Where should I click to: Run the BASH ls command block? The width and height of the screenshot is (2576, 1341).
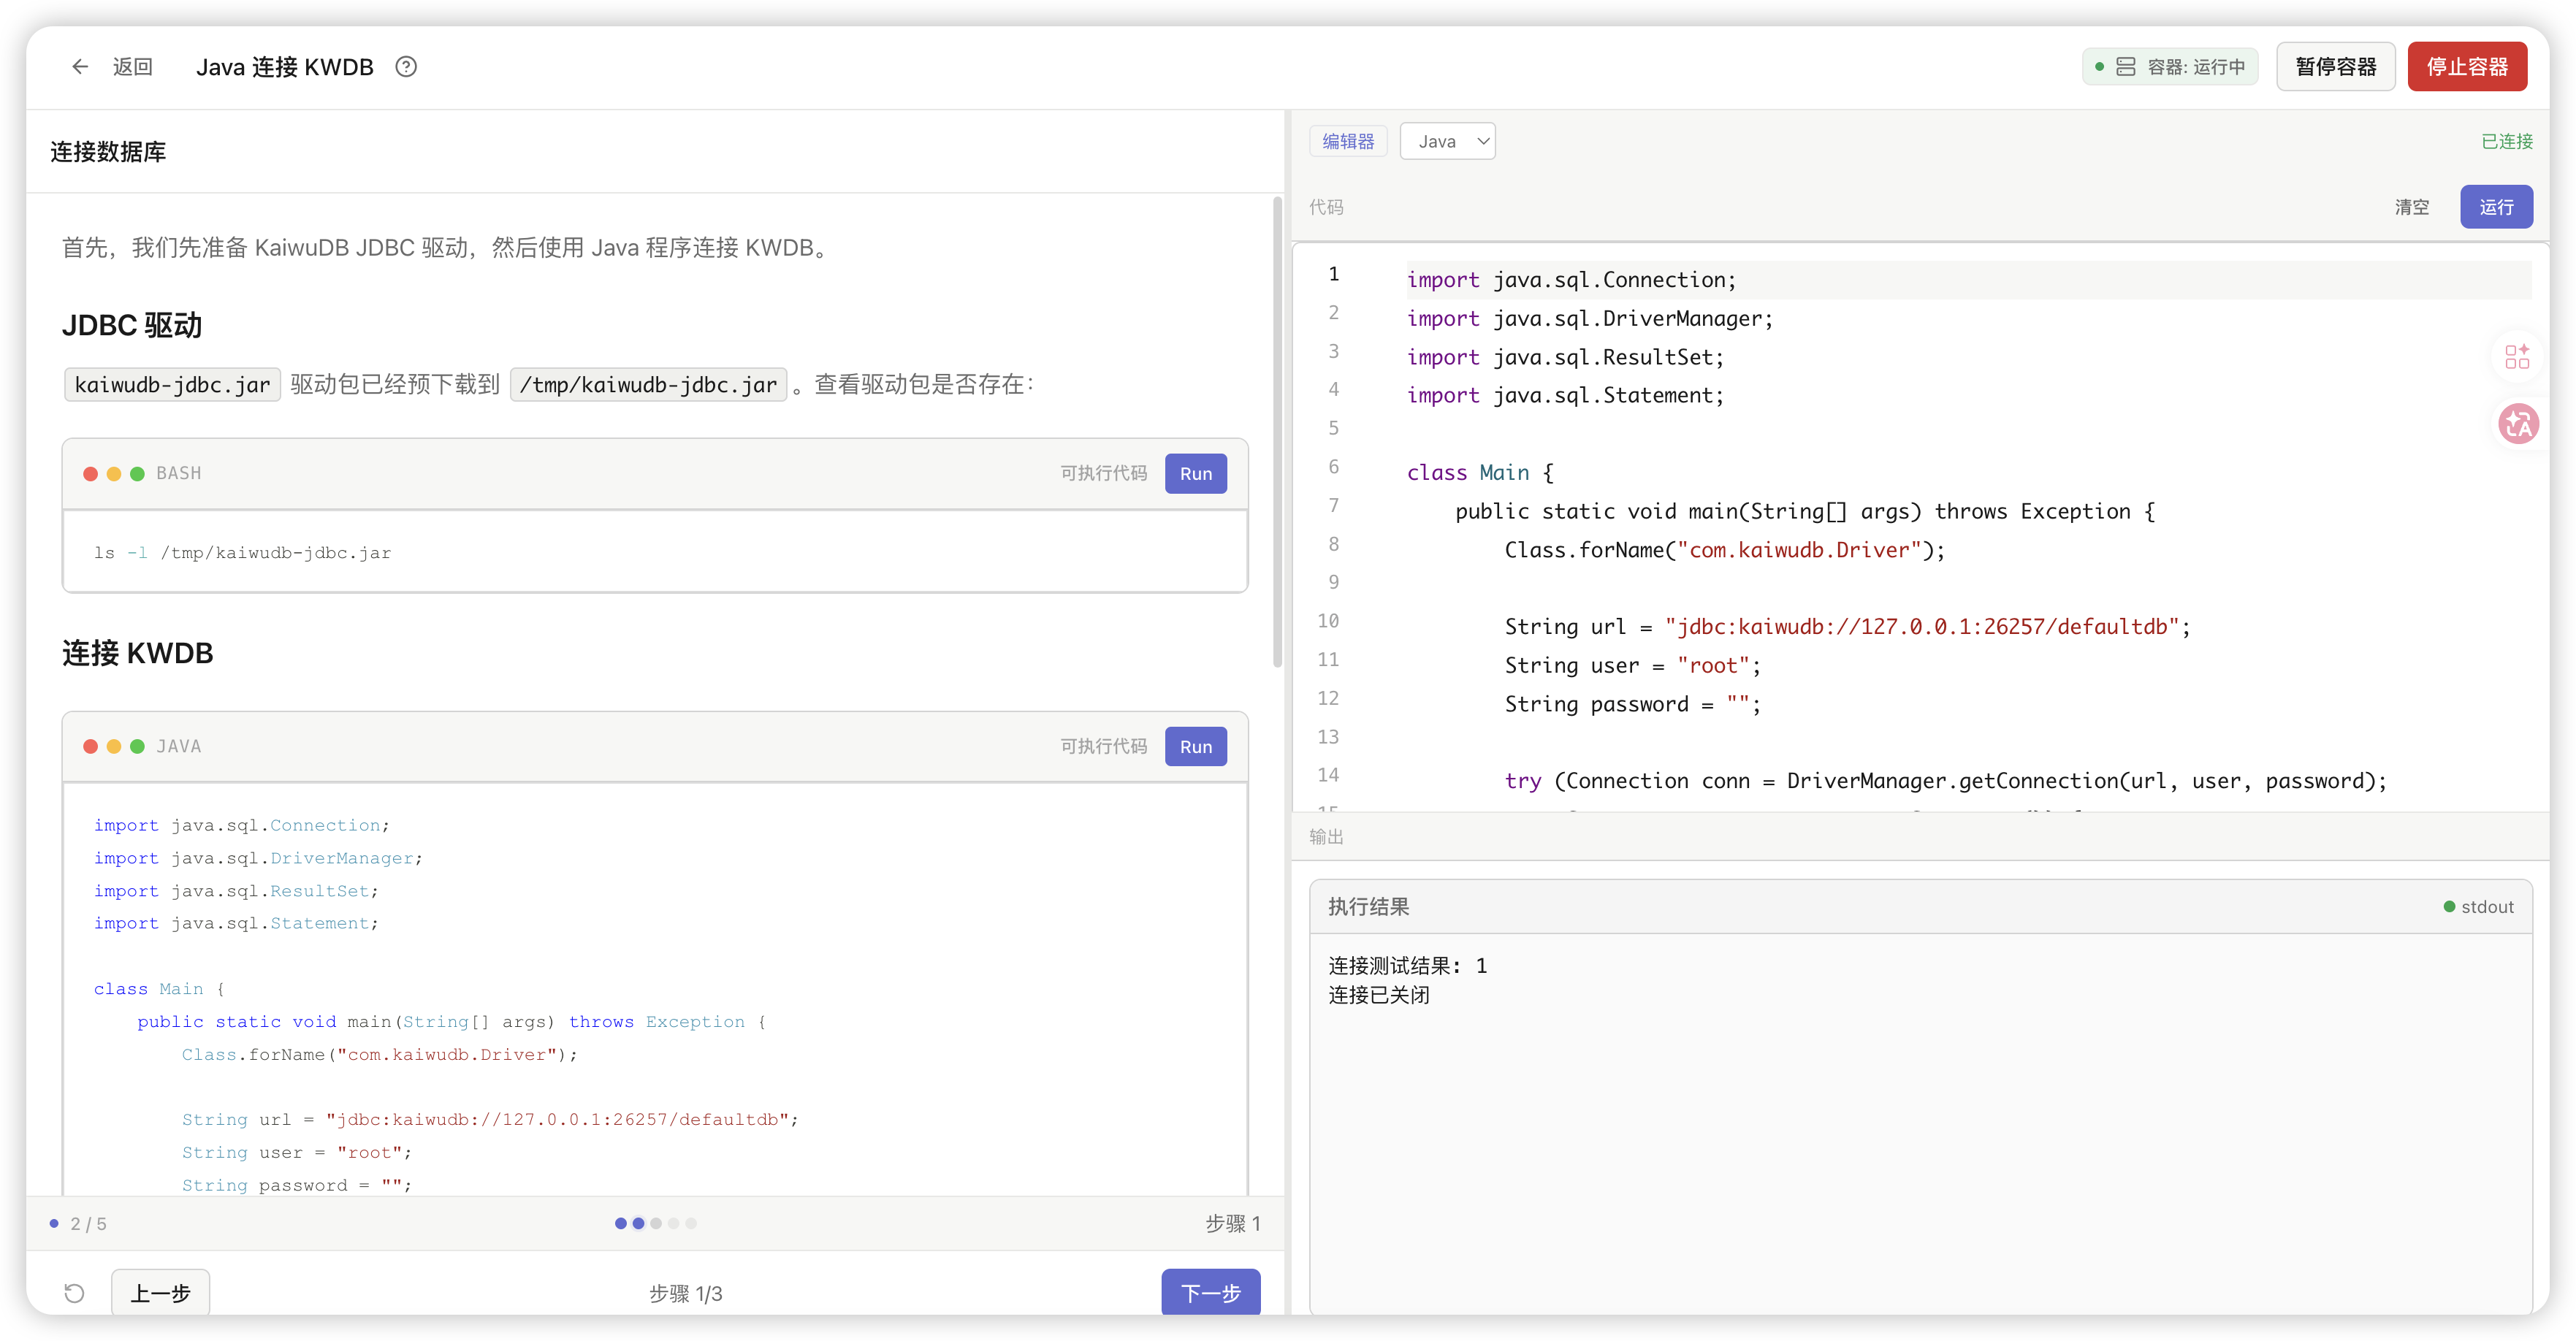click(1195, 474)
